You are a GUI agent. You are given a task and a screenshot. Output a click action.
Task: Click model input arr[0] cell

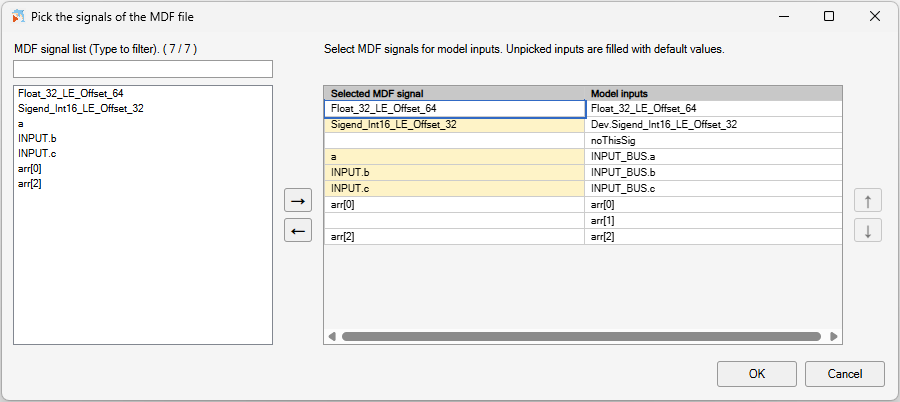713,205
